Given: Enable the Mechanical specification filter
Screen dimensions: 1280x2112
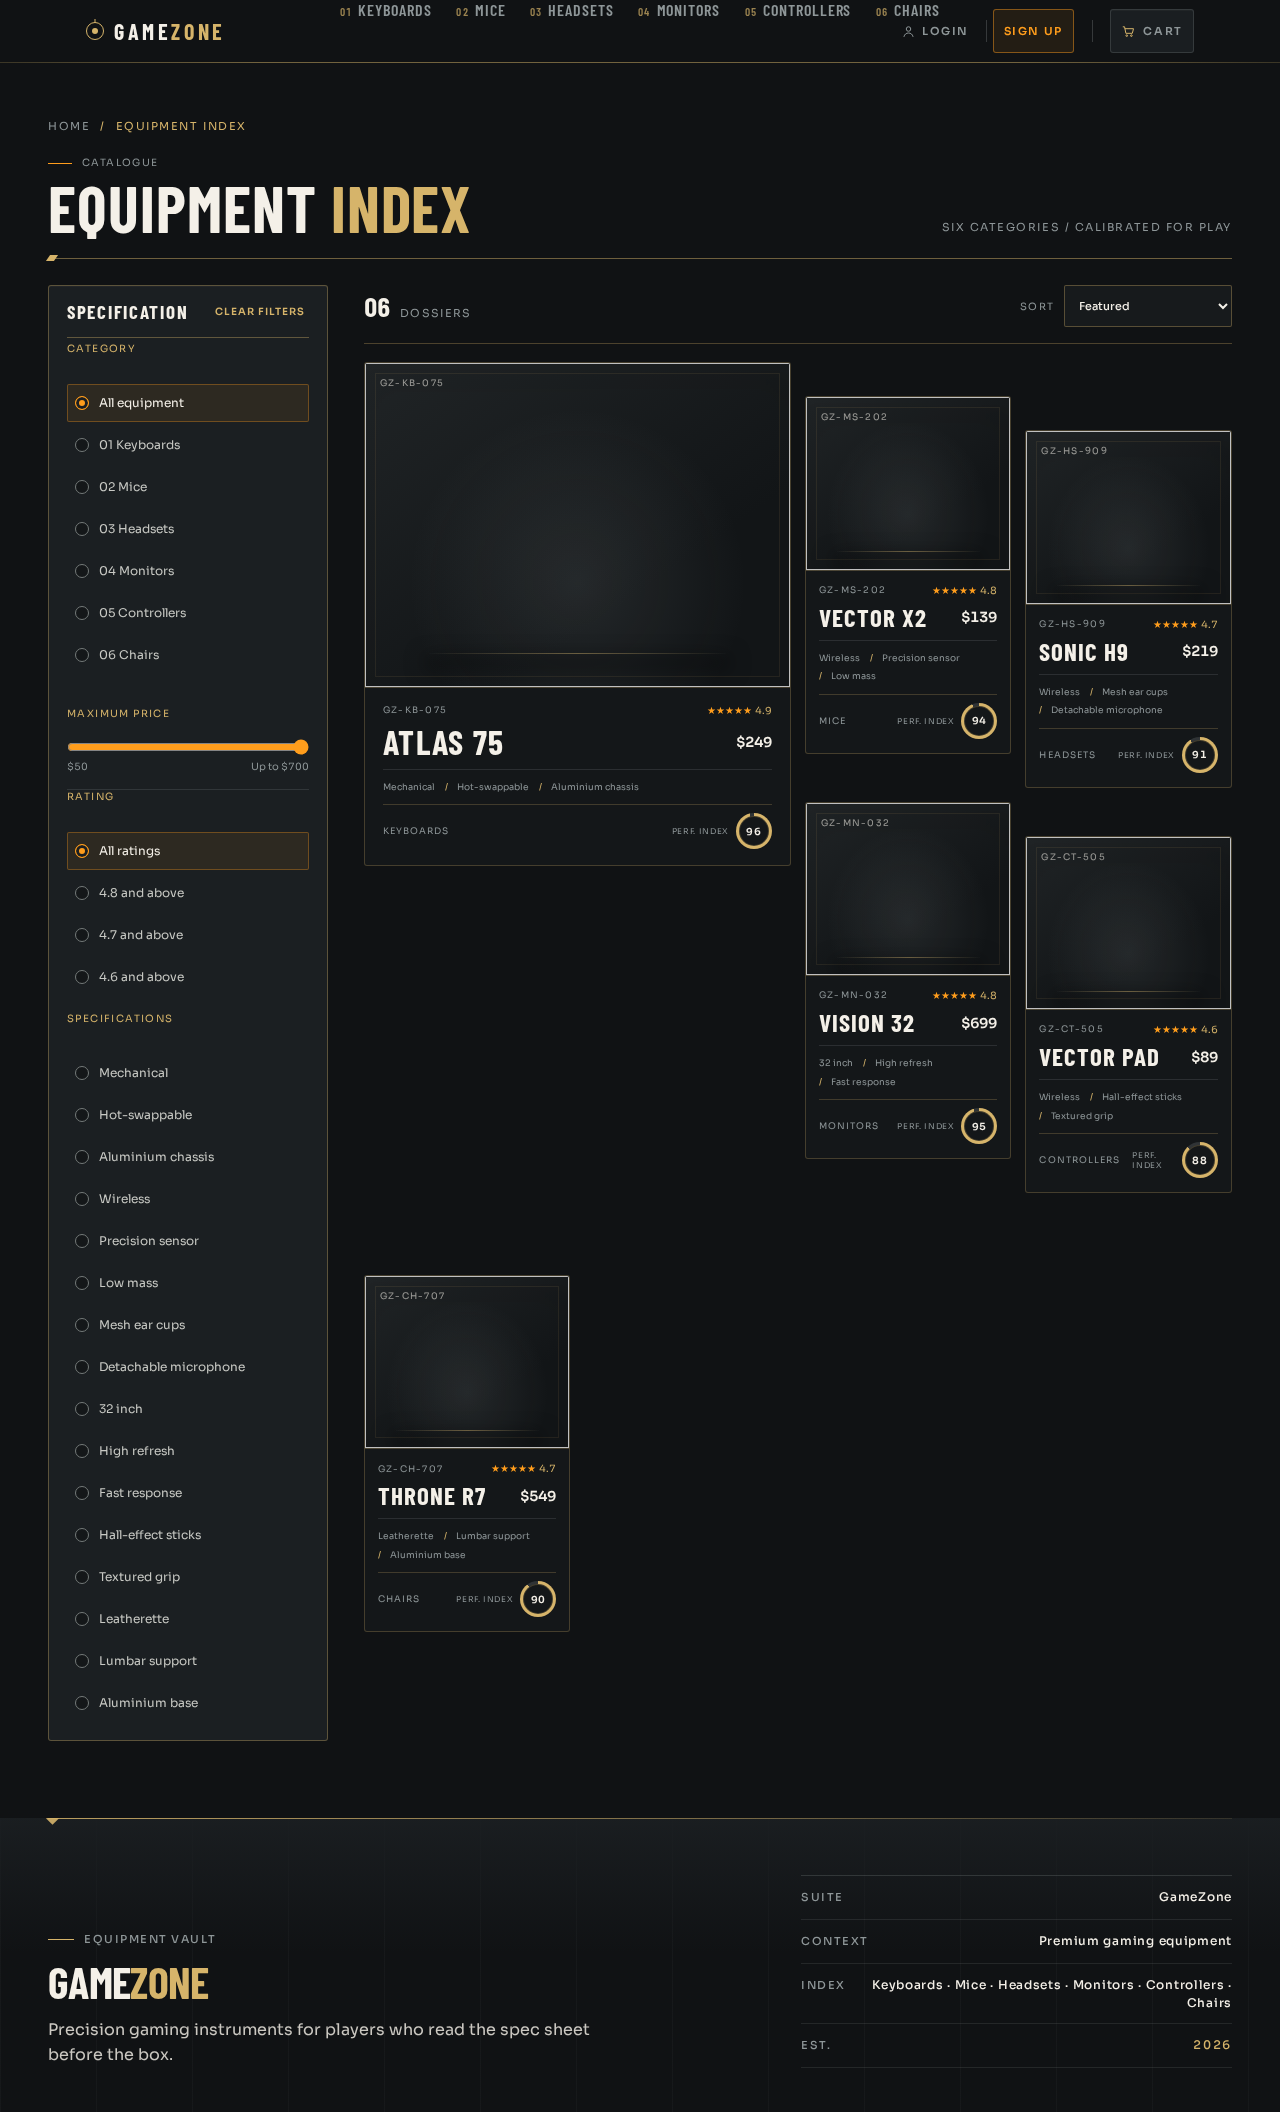Looking at the screenshot, I should 188,1073.
